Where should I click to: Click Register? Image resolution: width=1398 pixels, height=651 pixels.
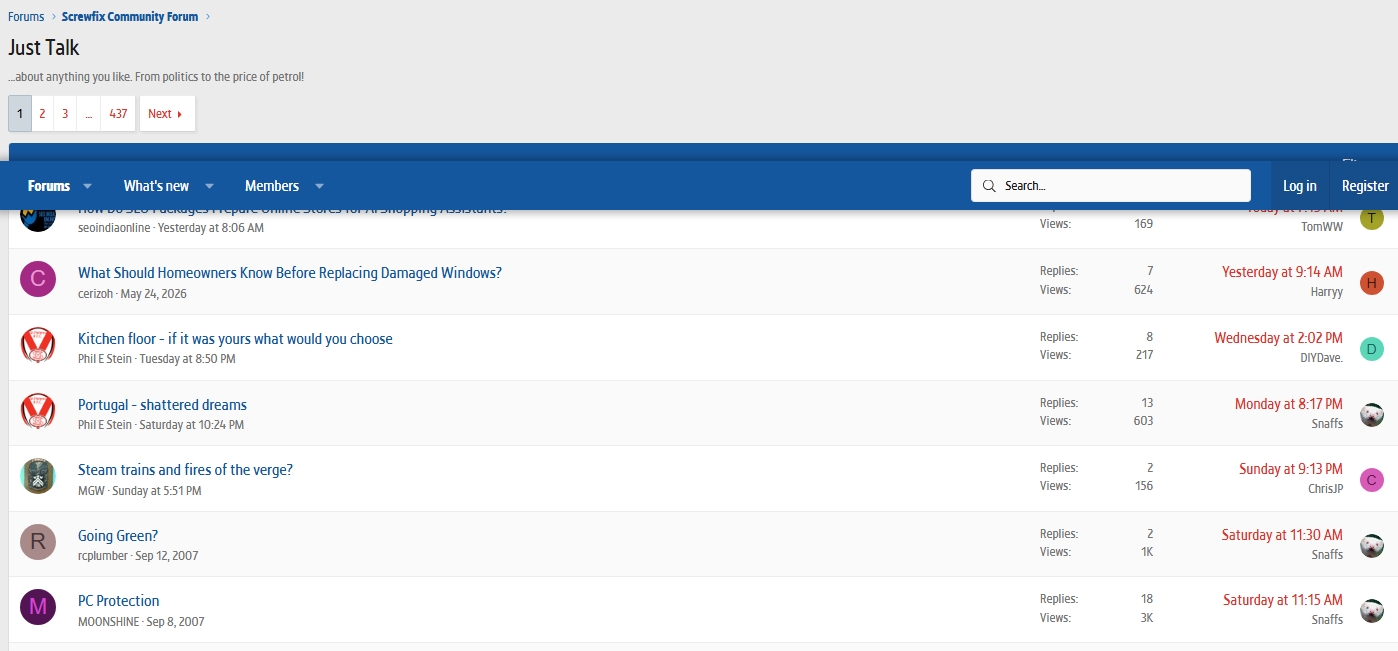(1365, 186)
